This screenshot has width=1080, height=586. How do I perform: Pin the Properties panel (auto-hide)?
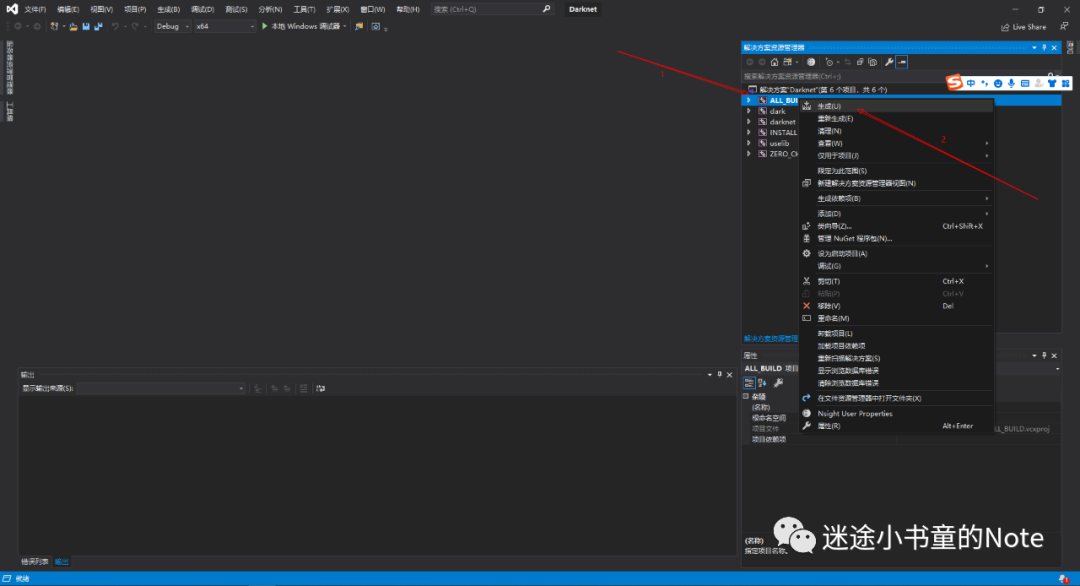[x=1044, y=355]
